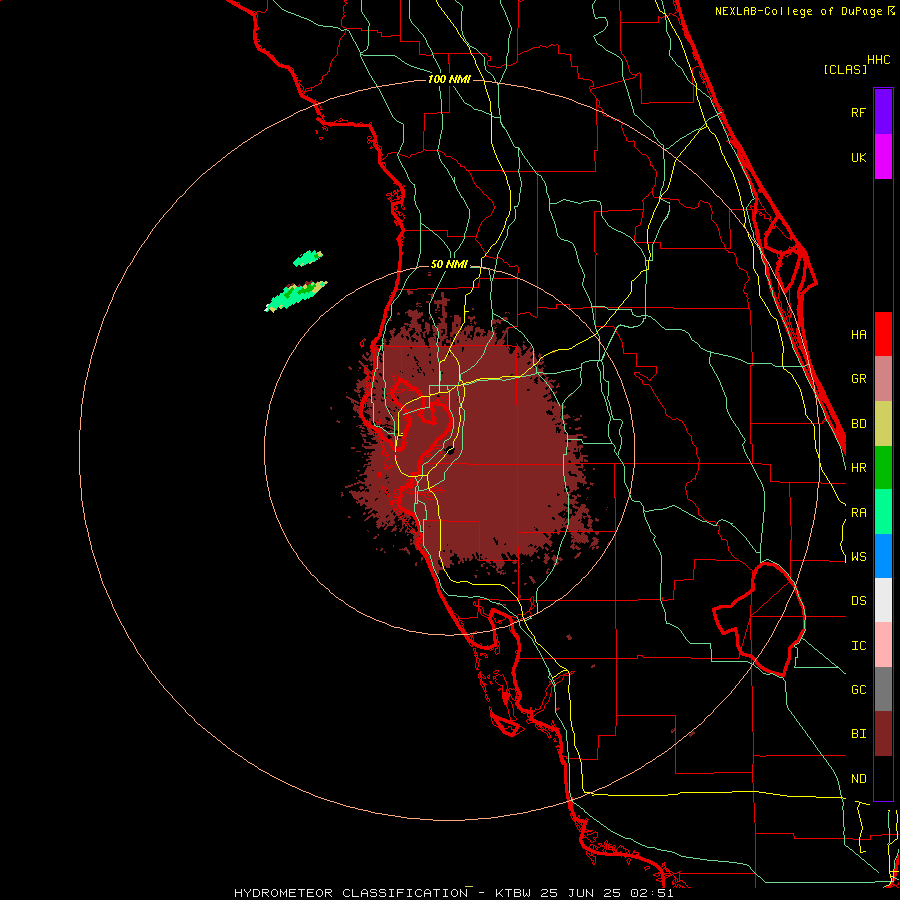900x900 pixels.
Task: Click the "GC" legend label
Action: coord(859,690)
